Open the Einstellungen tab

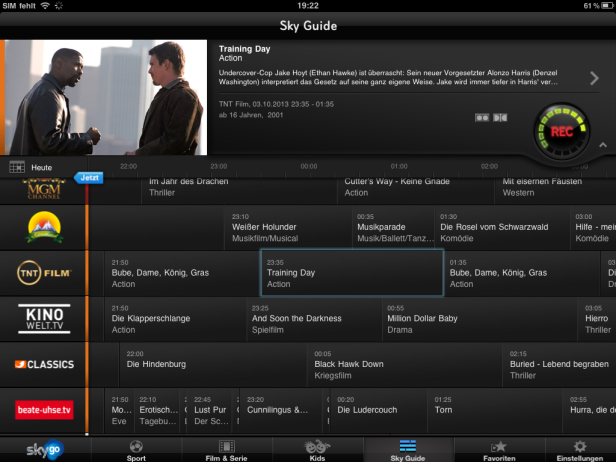coord(580,451)
